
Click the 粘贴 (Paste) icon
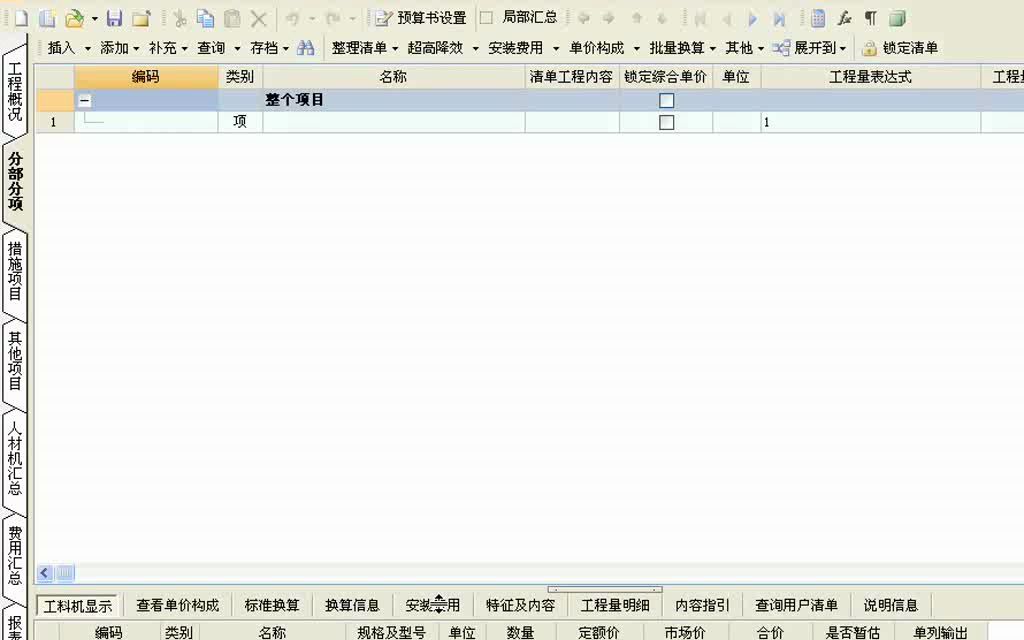(231, 17)
